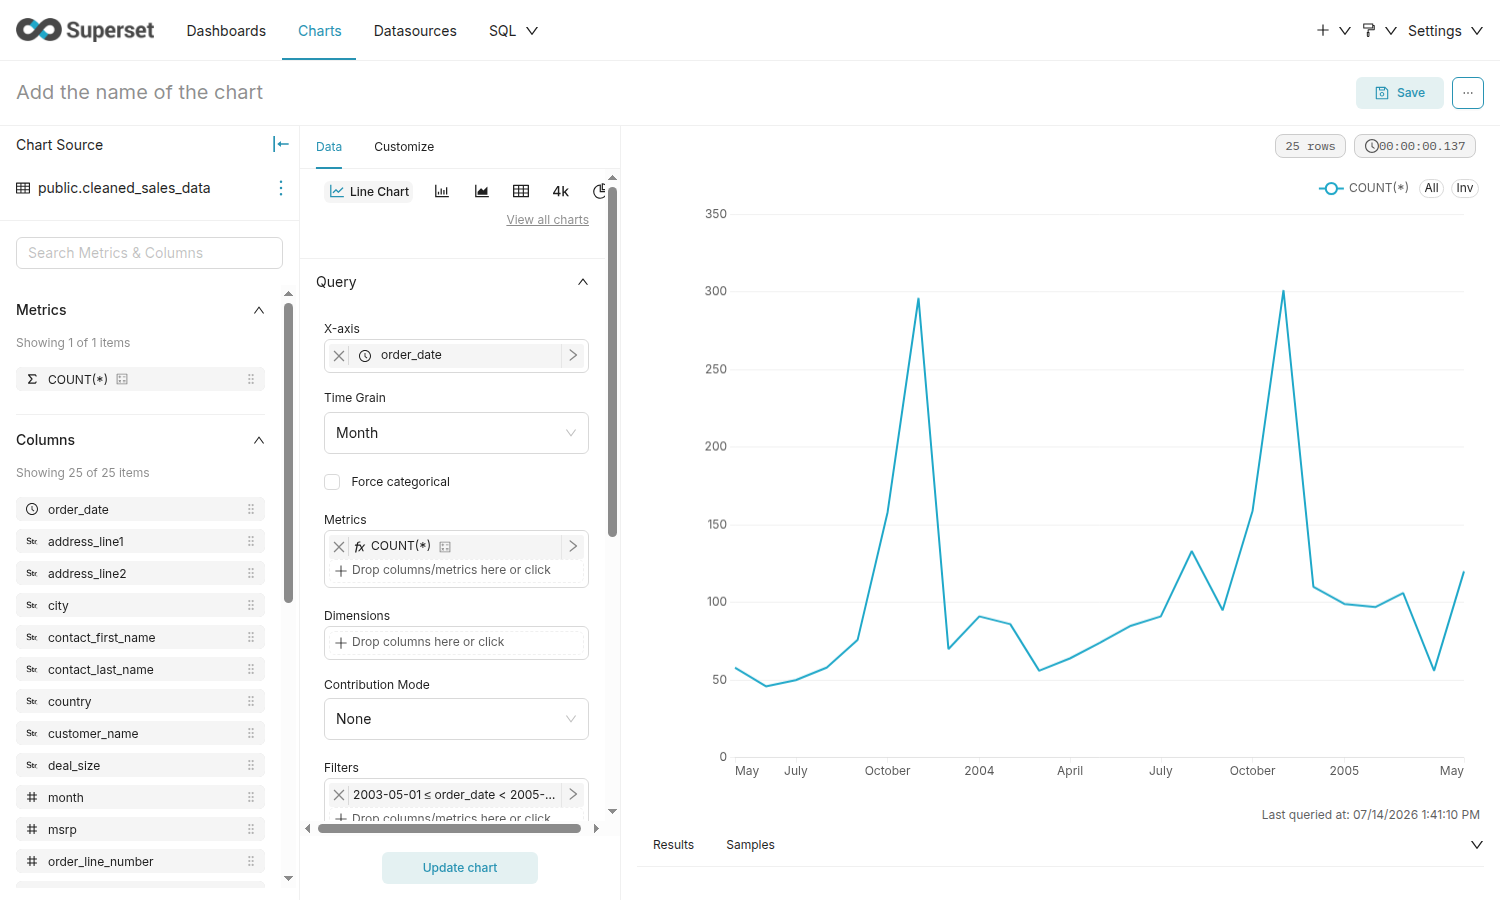The image size is (1500, 900).
Task: Select the 4k big number chart icon
Action: pyautogui.click(x=561, y=191)
